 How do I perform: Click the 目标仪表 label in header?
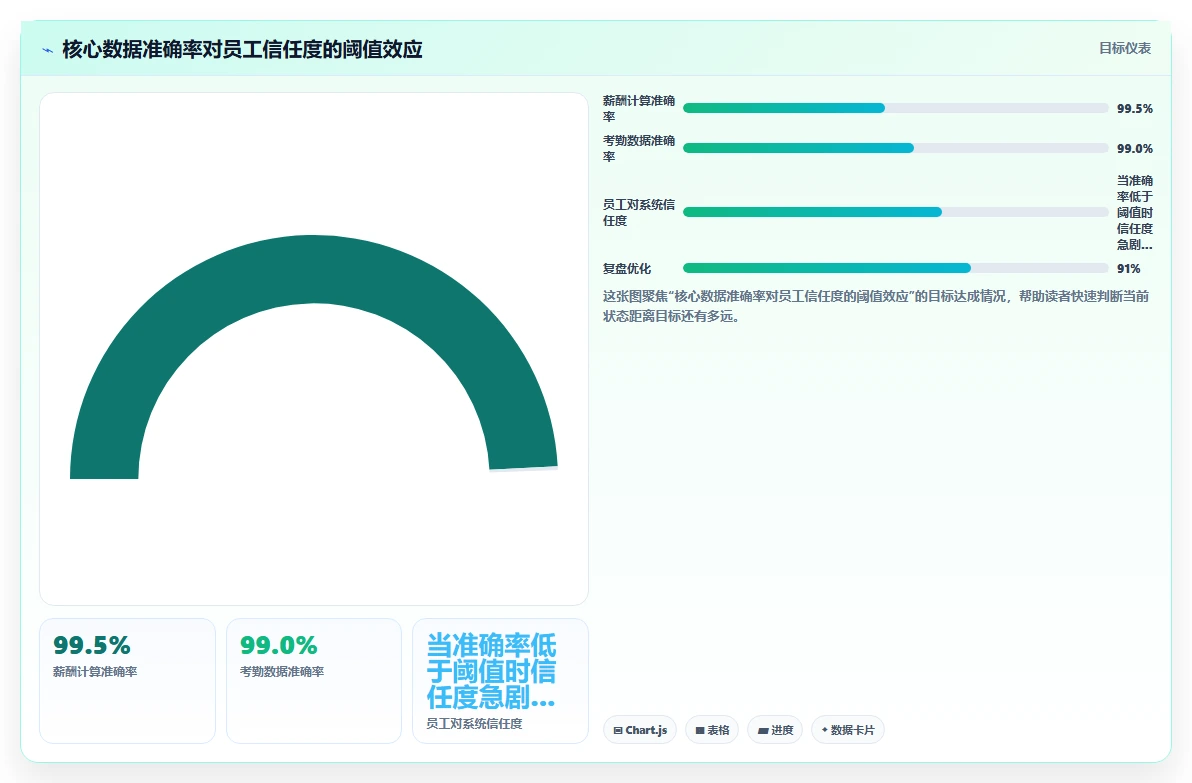[1124, 49]
